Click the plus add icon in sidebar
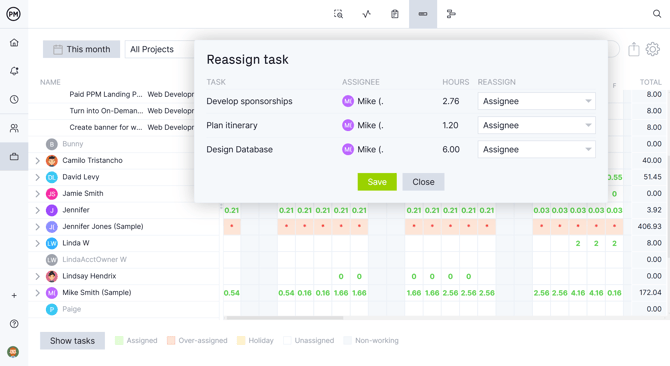This screenshot has width=670, height=366. (x=14, y=296)
